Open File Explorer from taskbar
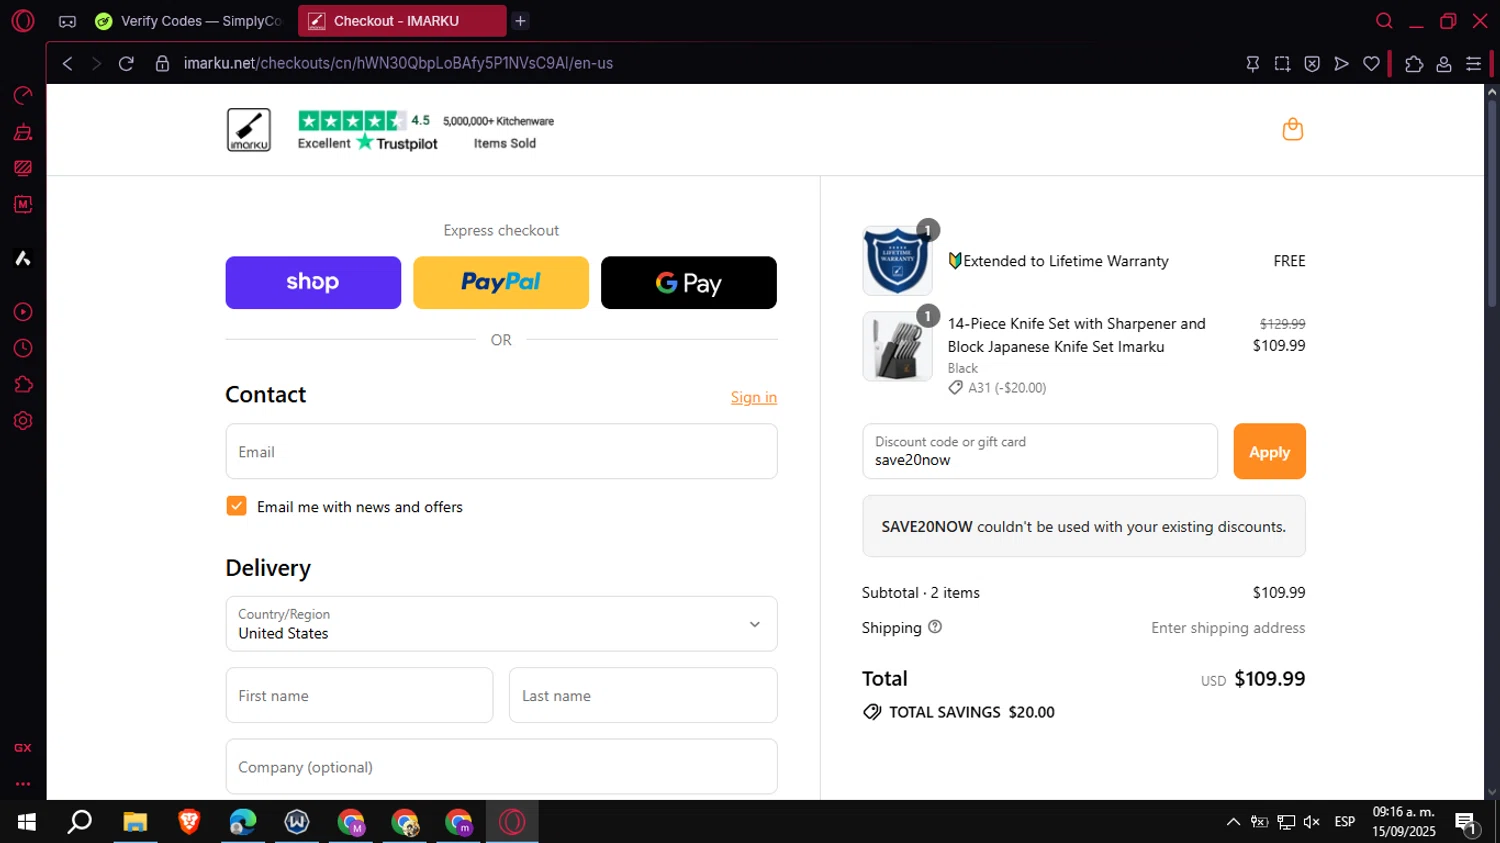The image size is (1500, 843). coord(135,822)
